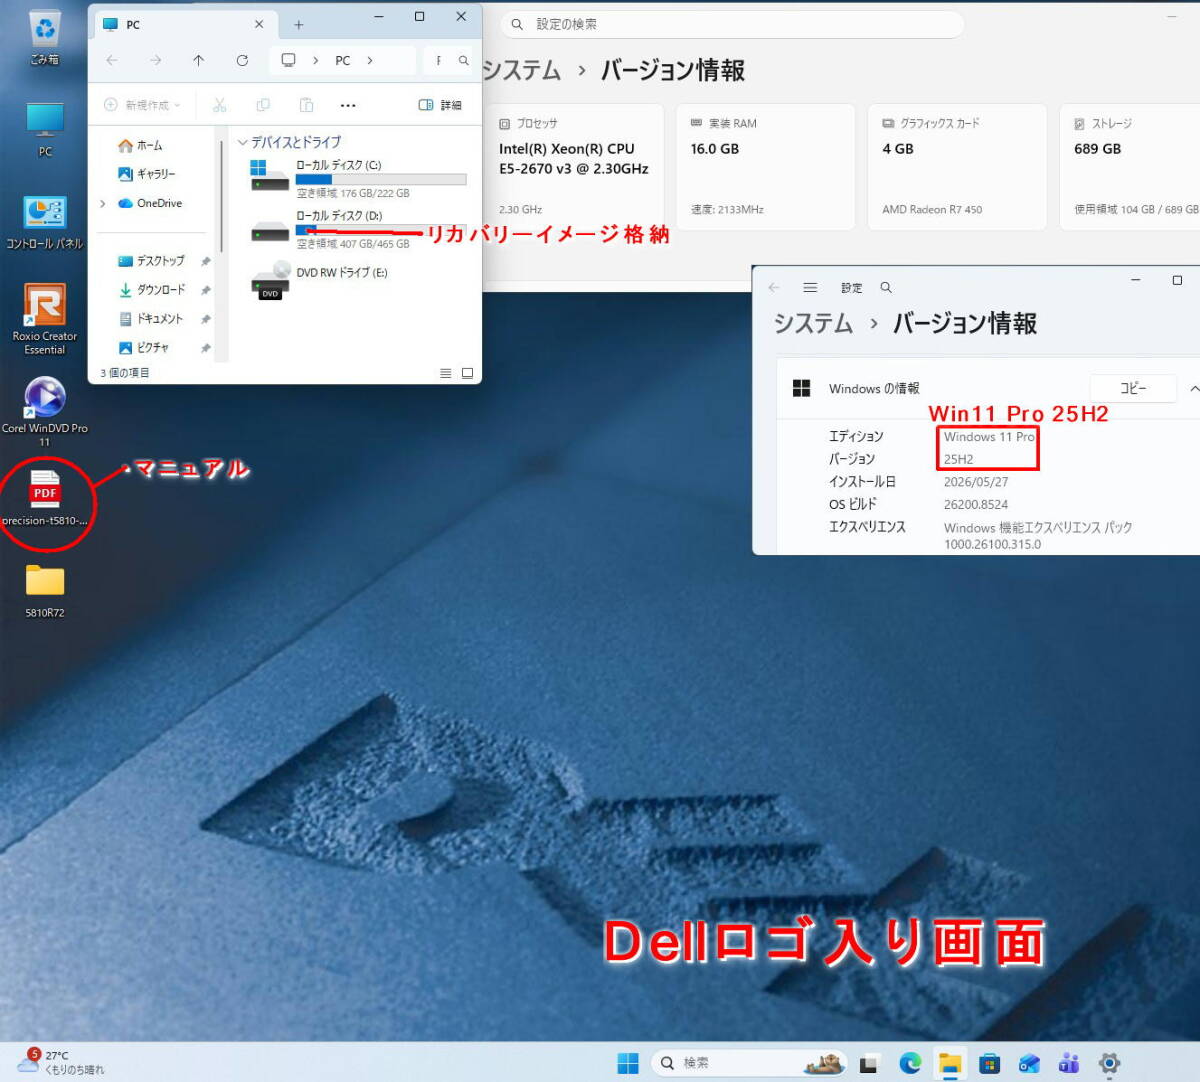The image size is (1200, 1082).
Task: Click the taskbar search box (検索)
Action: pyautogui.click(x=750, y=1063)
